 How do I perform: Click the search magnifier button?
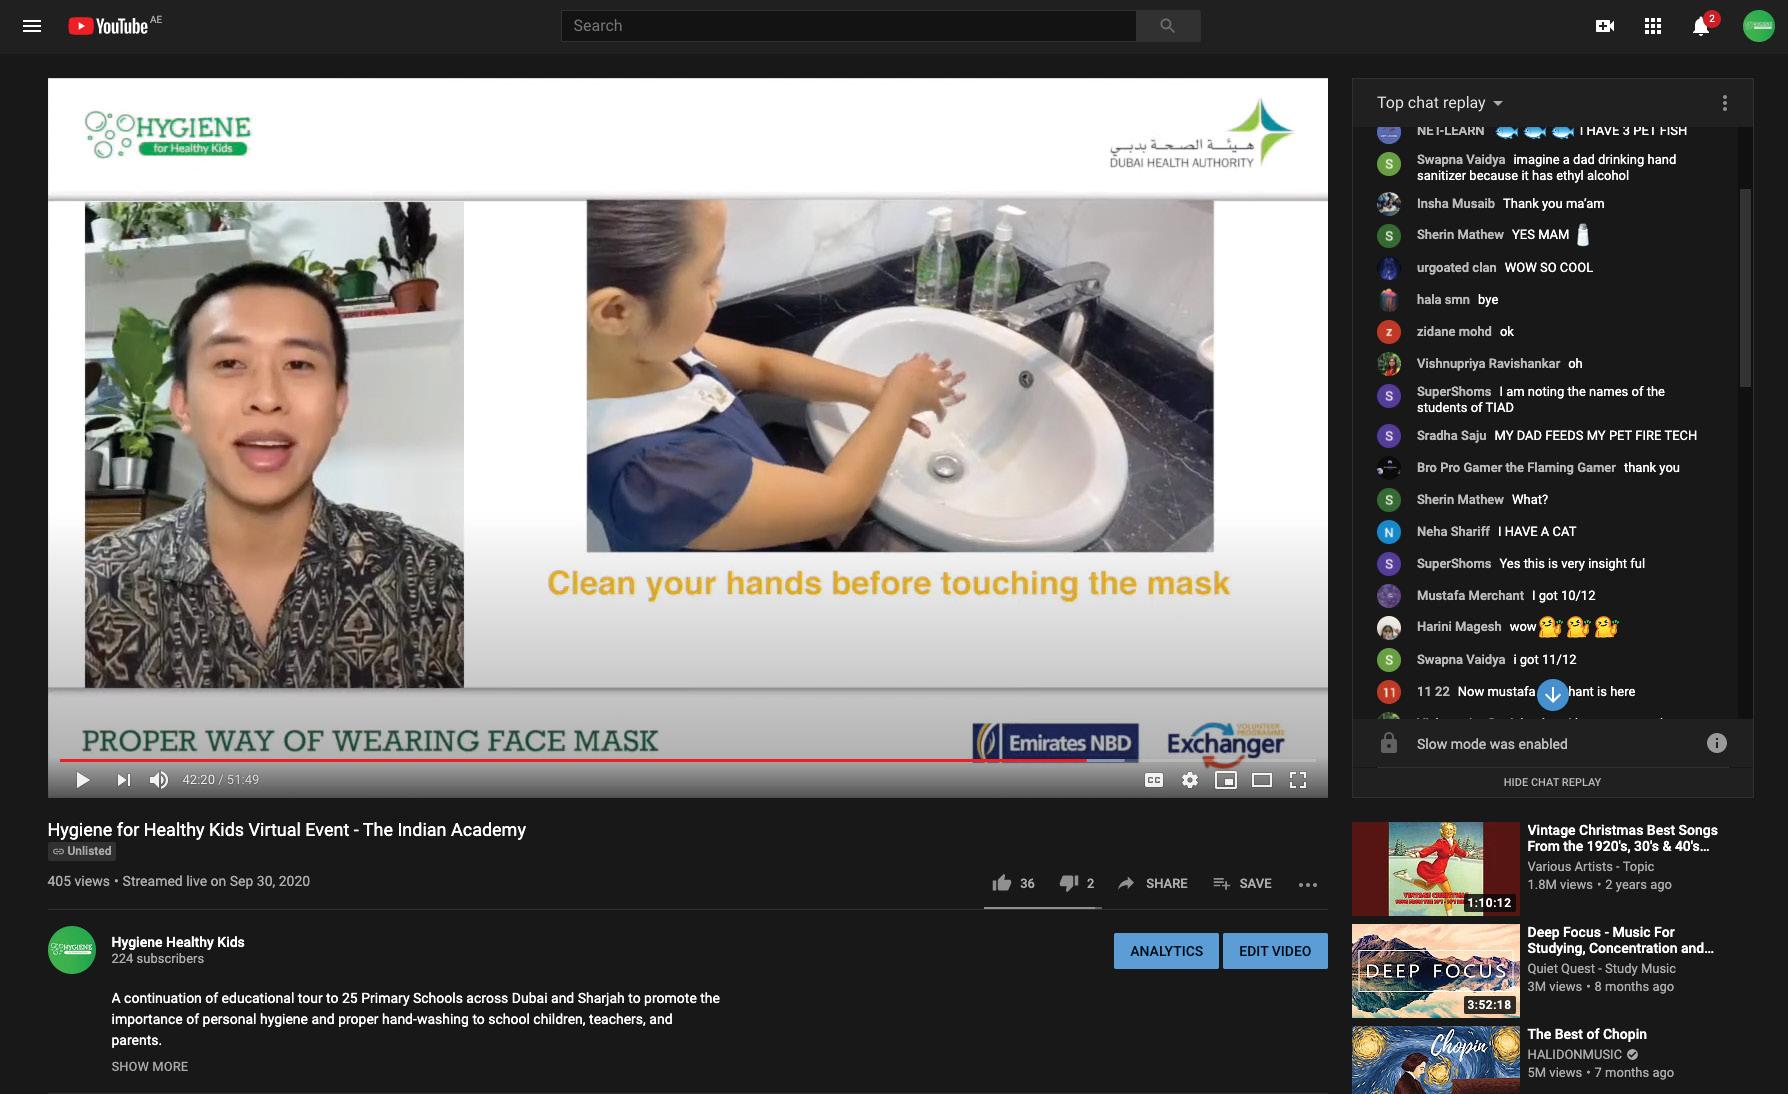point(1167,26)
